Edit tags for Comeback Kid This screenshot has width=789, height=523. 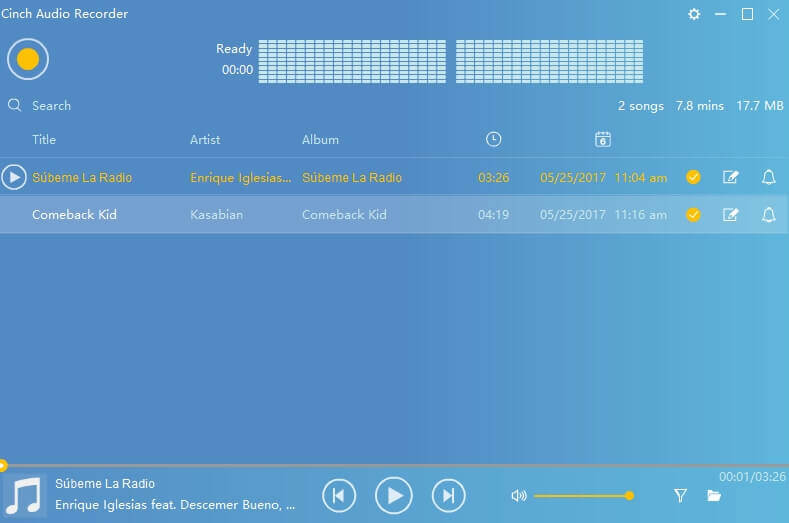731,215
